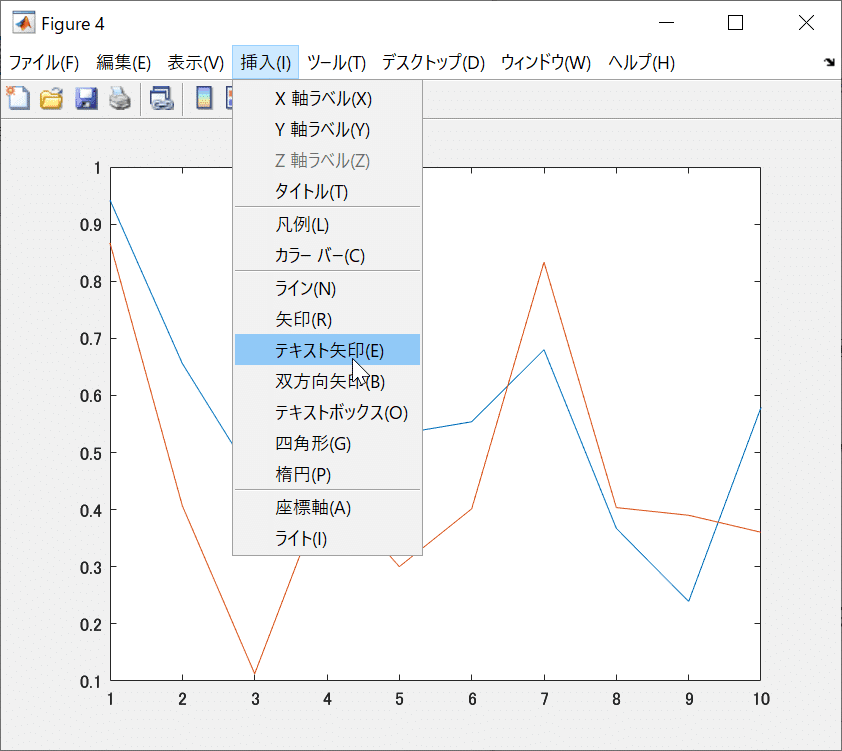The width and height of the screenshot is (842, 751).
Task: Click the Print Figure toolbar icon
Action: (x=119, y=97)
